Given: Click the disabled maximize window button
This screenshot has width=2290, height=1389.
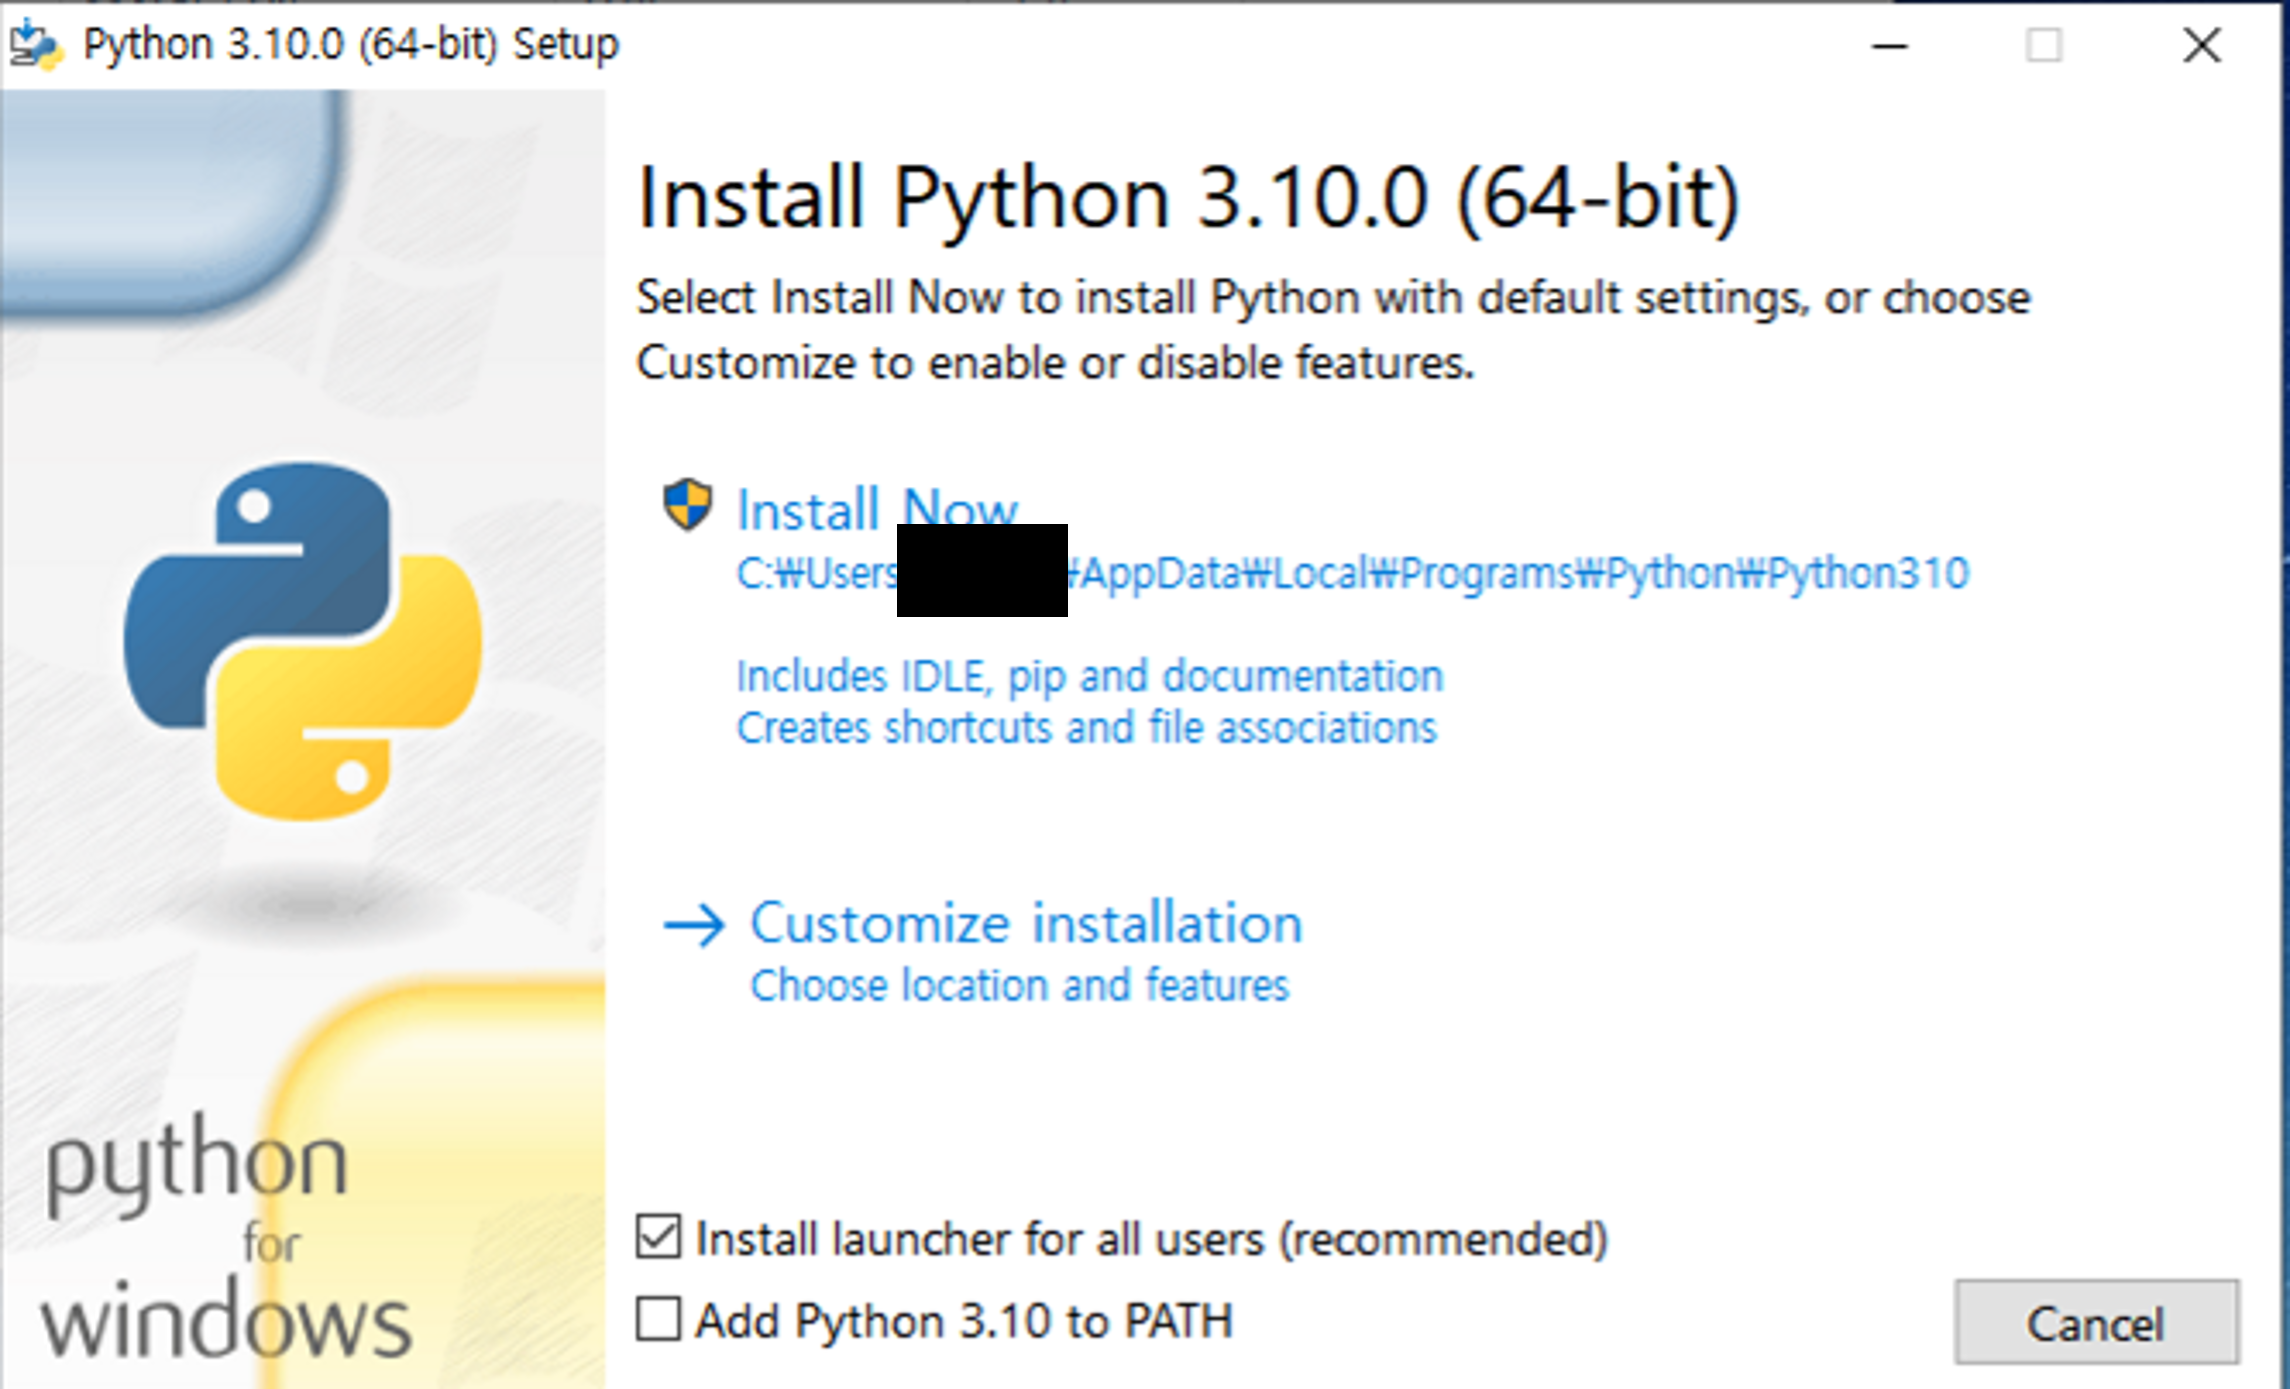Looking at the screenshot, I should coord(2043,46).
